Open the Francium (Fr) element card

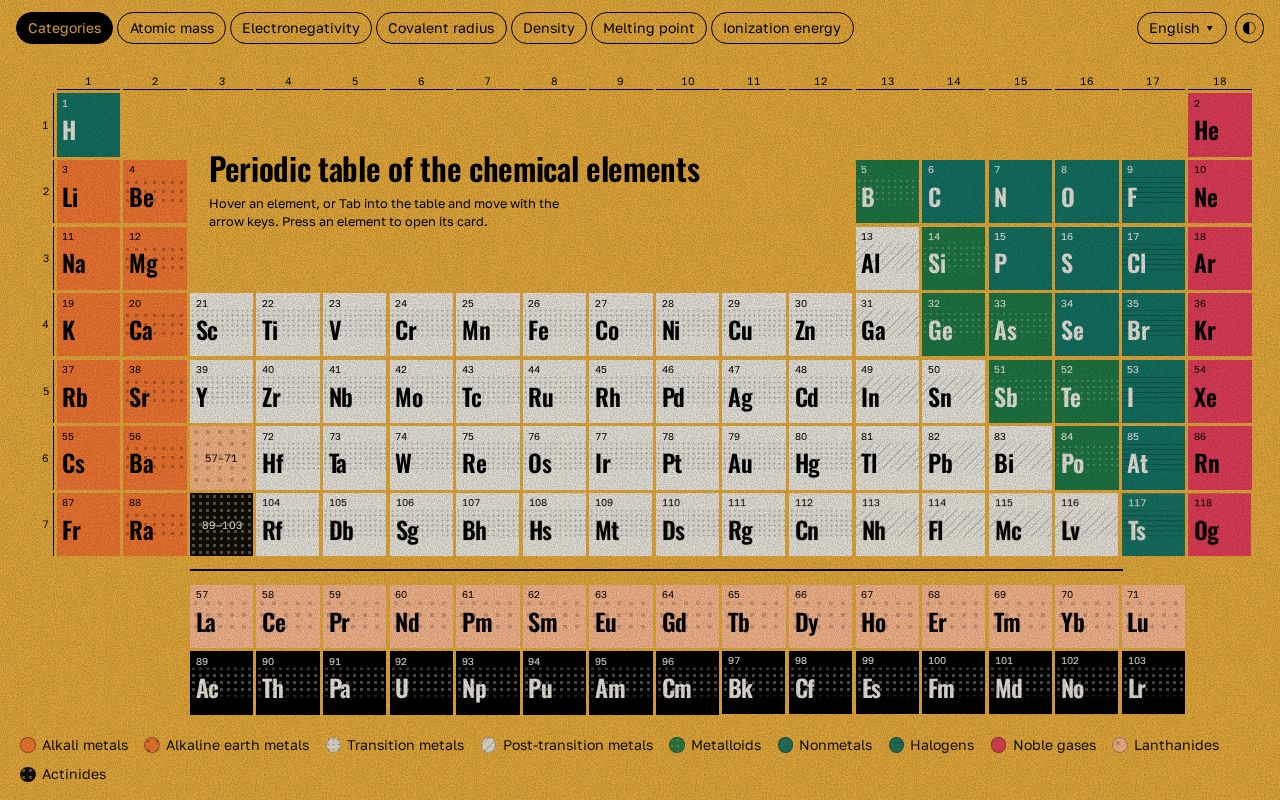click(x=88, y=525)
